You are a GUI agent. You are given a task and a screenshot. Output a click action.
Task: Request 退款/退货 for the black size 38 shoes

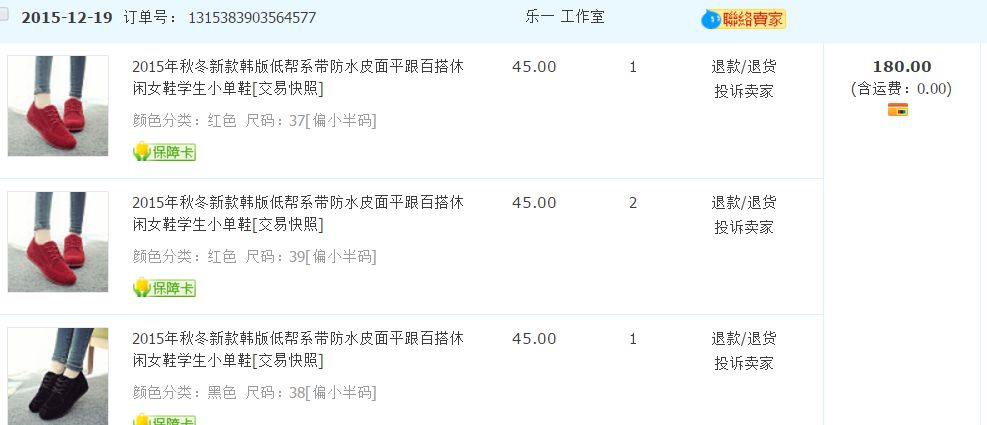pyautogui.click(x=743, y=339)
